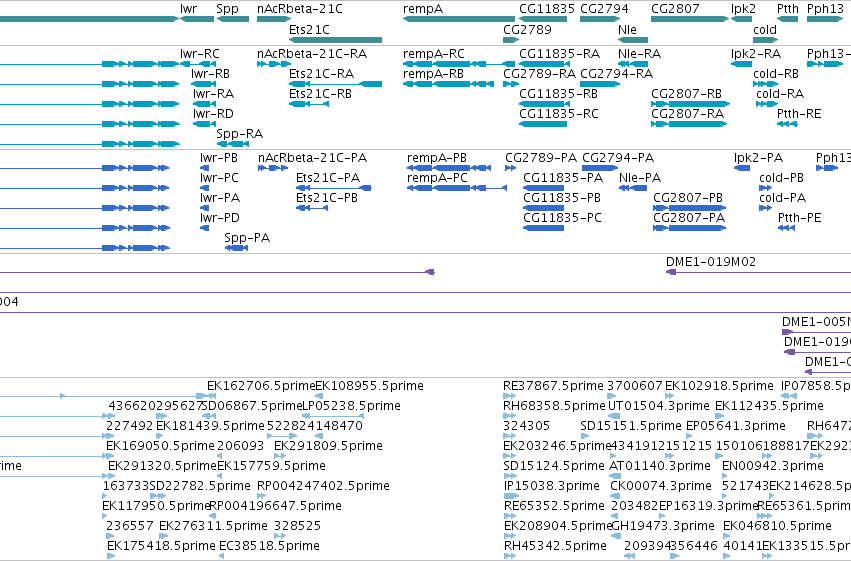Select the EK291809.5prime EST

(x=282, y=456)
